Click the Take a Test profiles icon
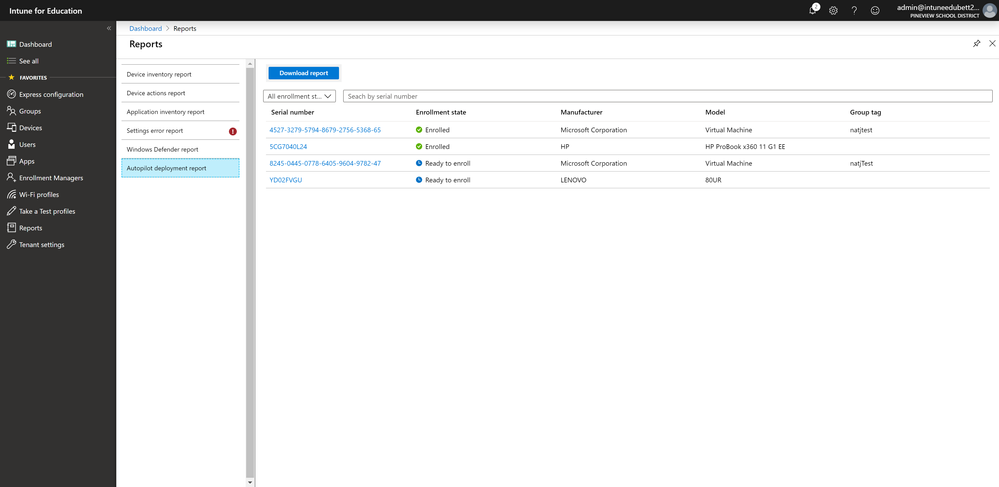This screenshot has height=487, width=999. click(11, 211)
